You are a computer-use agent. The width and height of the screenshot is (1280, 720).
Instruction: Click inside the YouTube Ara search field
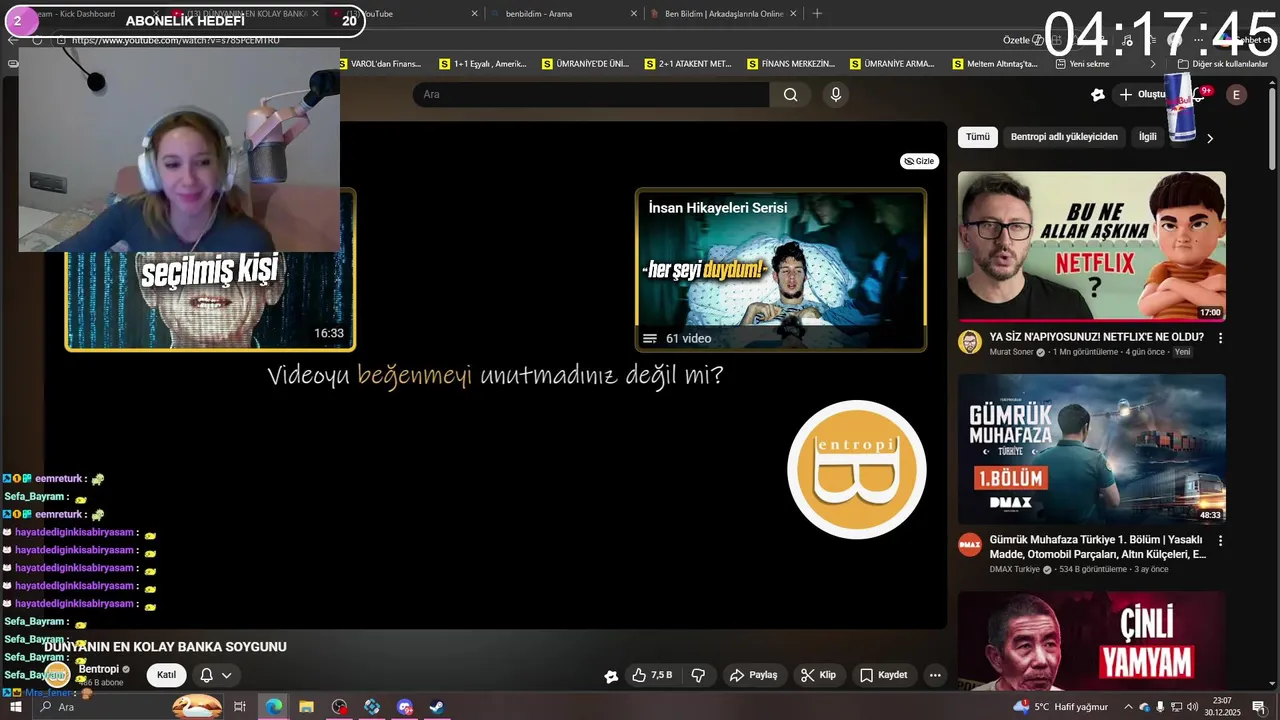tap(591, 94)
